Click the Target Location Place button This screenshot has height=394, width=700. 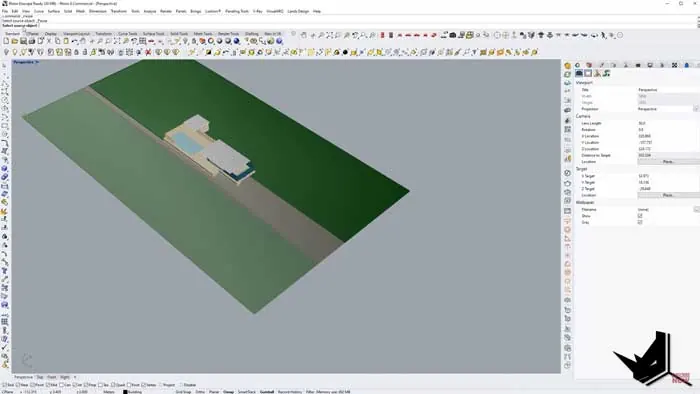(x=668, y=195)
